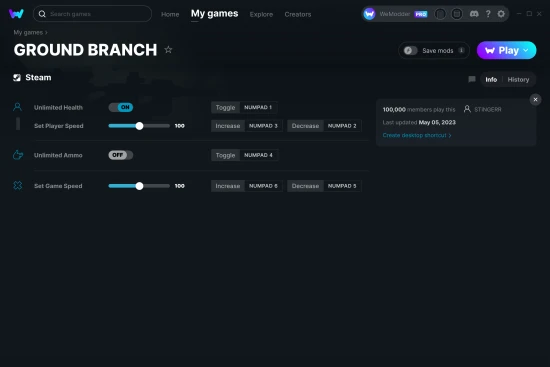Edit the NUMPAD 5 hotkey binding
The height and width of the screenshot is (367, 550).
point(342,186)
